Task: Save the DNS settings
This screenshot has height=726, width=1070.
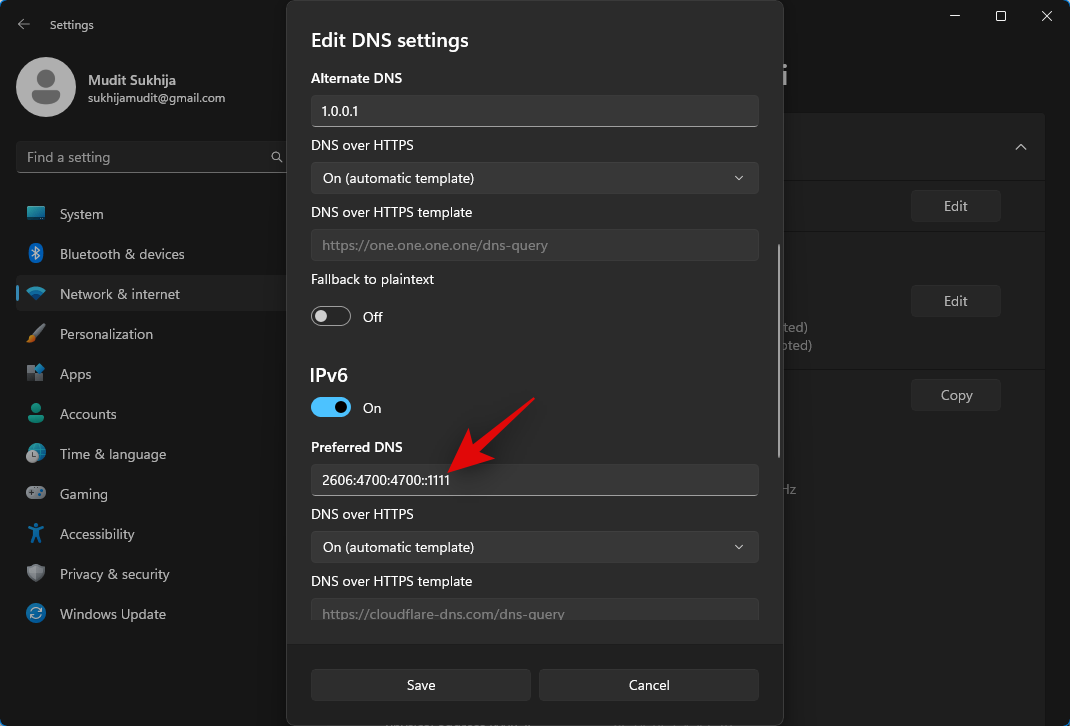Action: coord(420,685)
